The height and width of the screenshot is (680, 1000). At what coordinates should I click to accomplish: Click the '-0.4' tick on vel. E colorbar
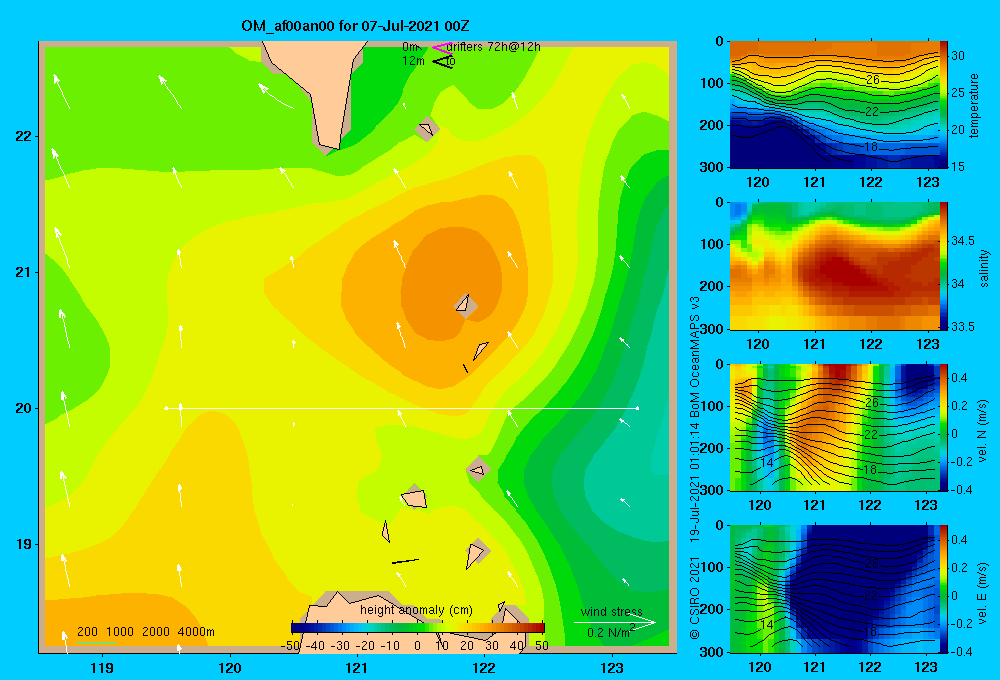click(x=961, y=651)
